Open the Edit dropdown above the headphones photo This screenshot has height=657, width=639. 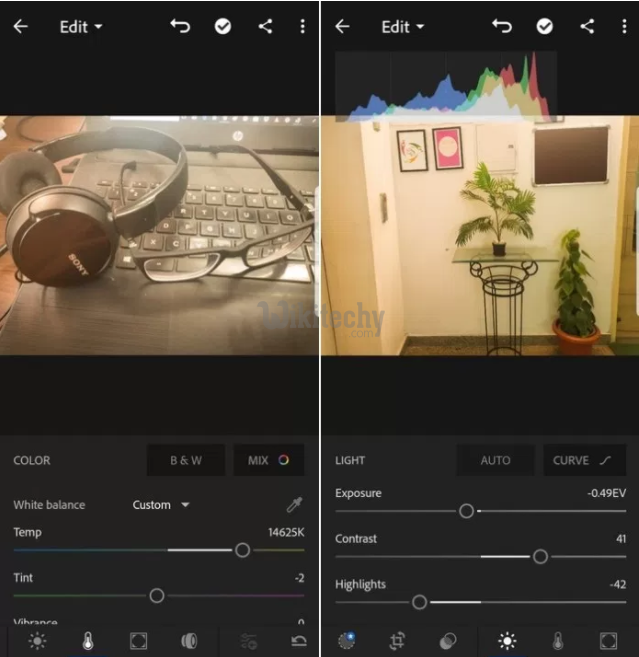(x=81, y=27)
